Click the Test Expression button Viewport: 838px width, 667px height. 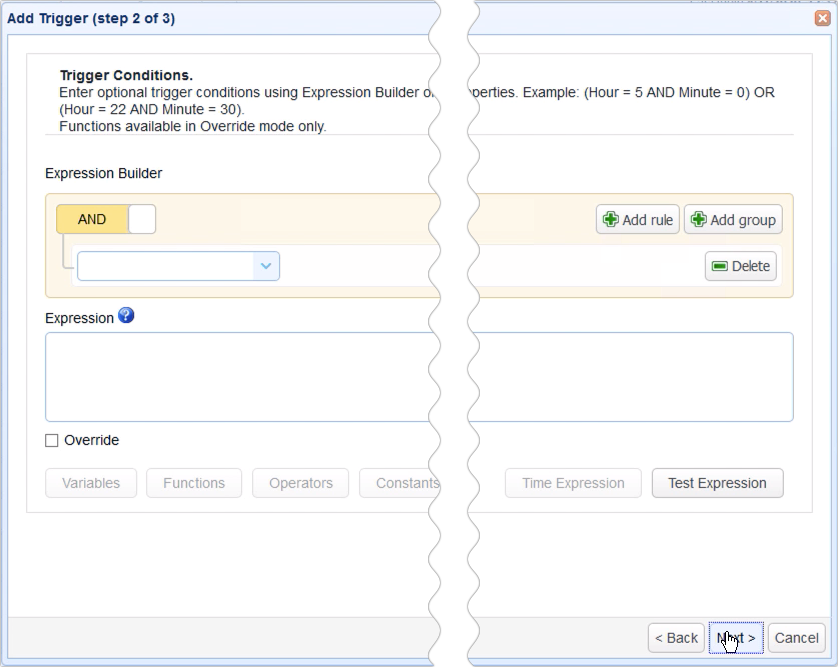(717, 483)
